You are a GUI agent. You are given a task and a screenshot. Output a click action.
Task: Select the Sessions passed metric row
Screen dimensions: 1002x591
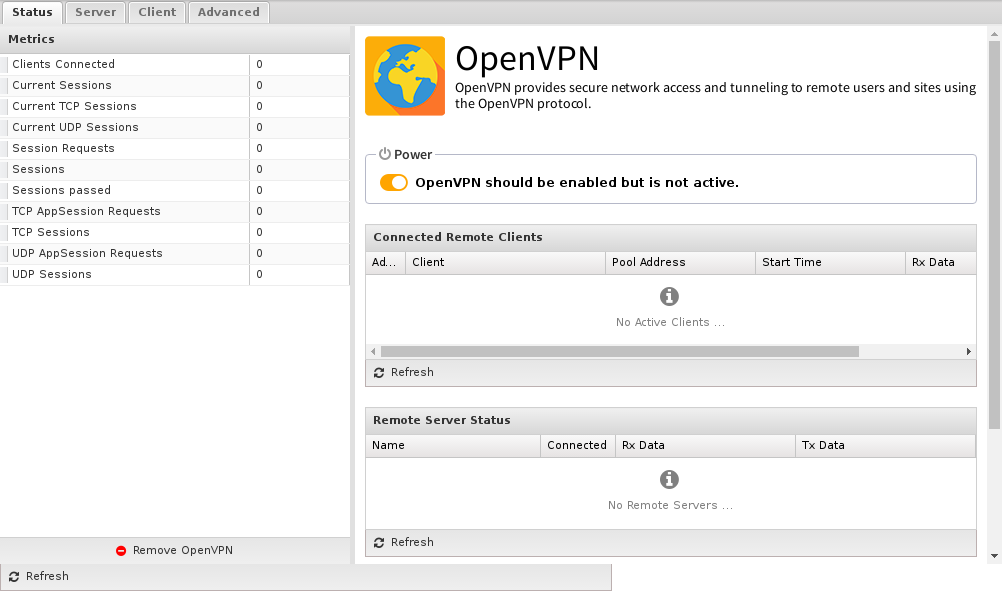(175, 191)
